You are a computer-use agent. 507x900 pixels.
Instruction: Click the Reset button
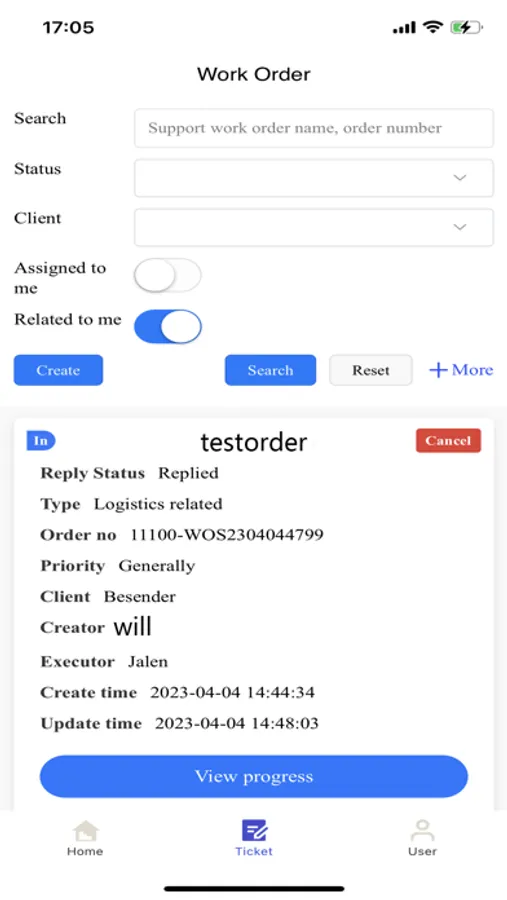(x=370, y=370)
